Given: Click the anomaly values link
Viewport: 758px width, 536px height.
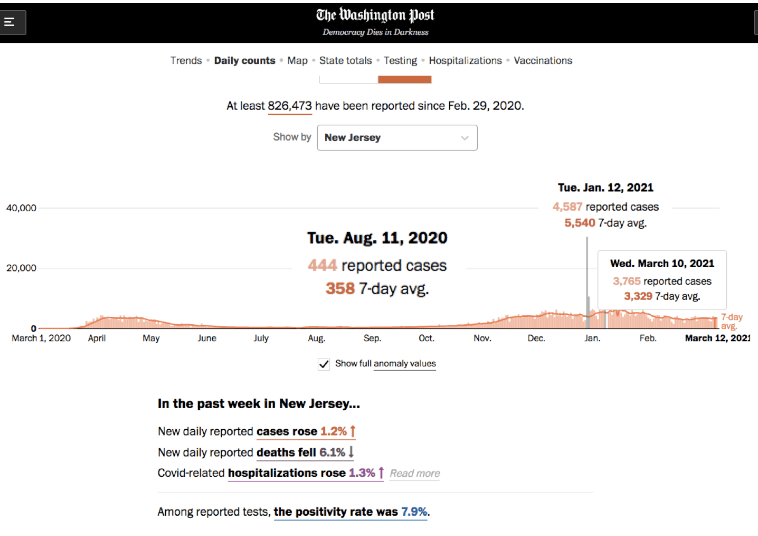Looking at the screenshot, I should (x=404, y=364).
